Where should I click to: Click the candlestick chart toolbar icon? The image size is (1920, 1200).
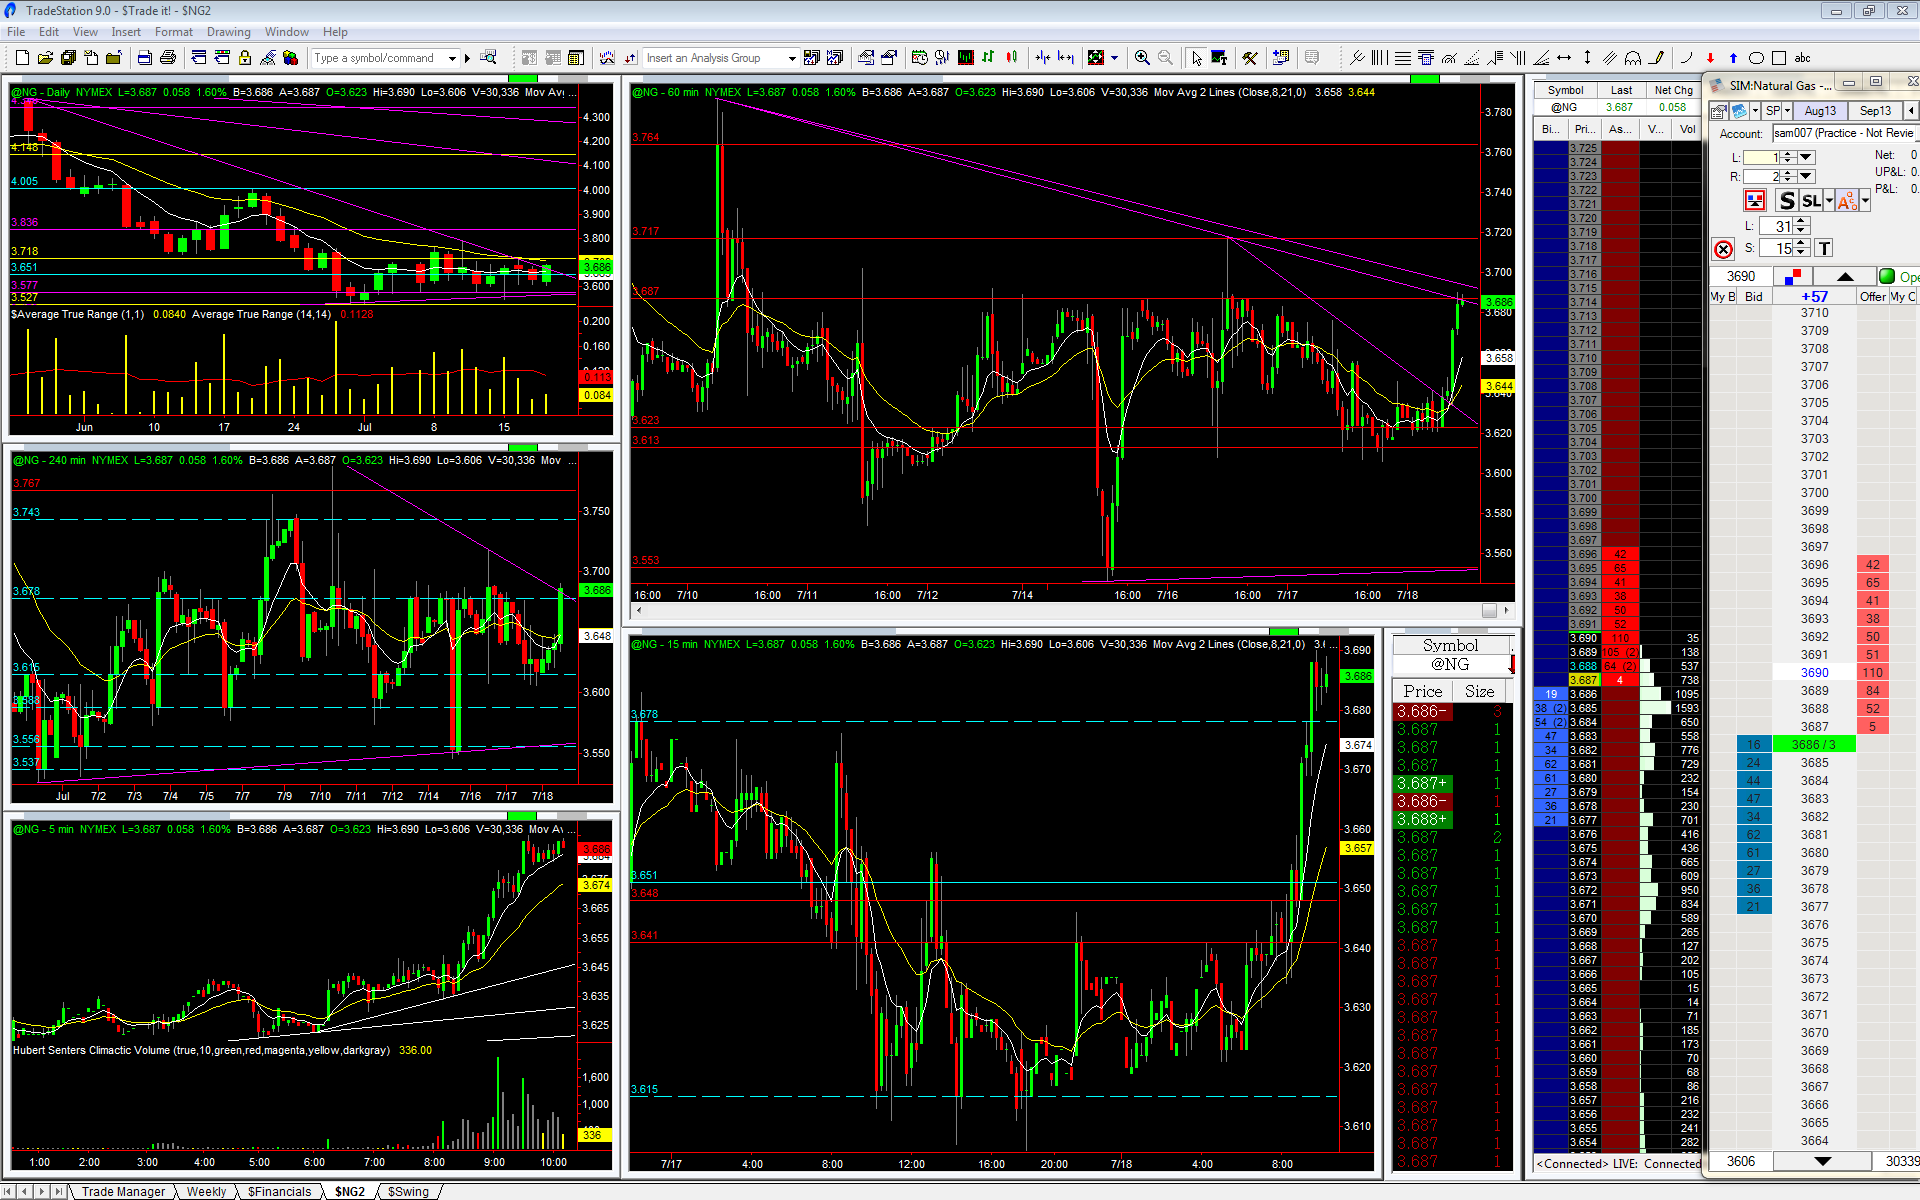1012,58
